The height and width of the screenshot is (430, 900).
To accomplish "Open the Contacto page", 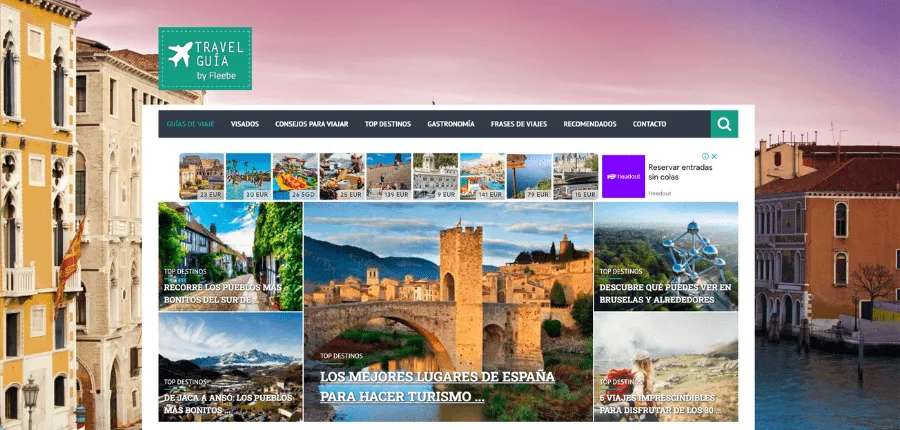I will click(649, 124).
